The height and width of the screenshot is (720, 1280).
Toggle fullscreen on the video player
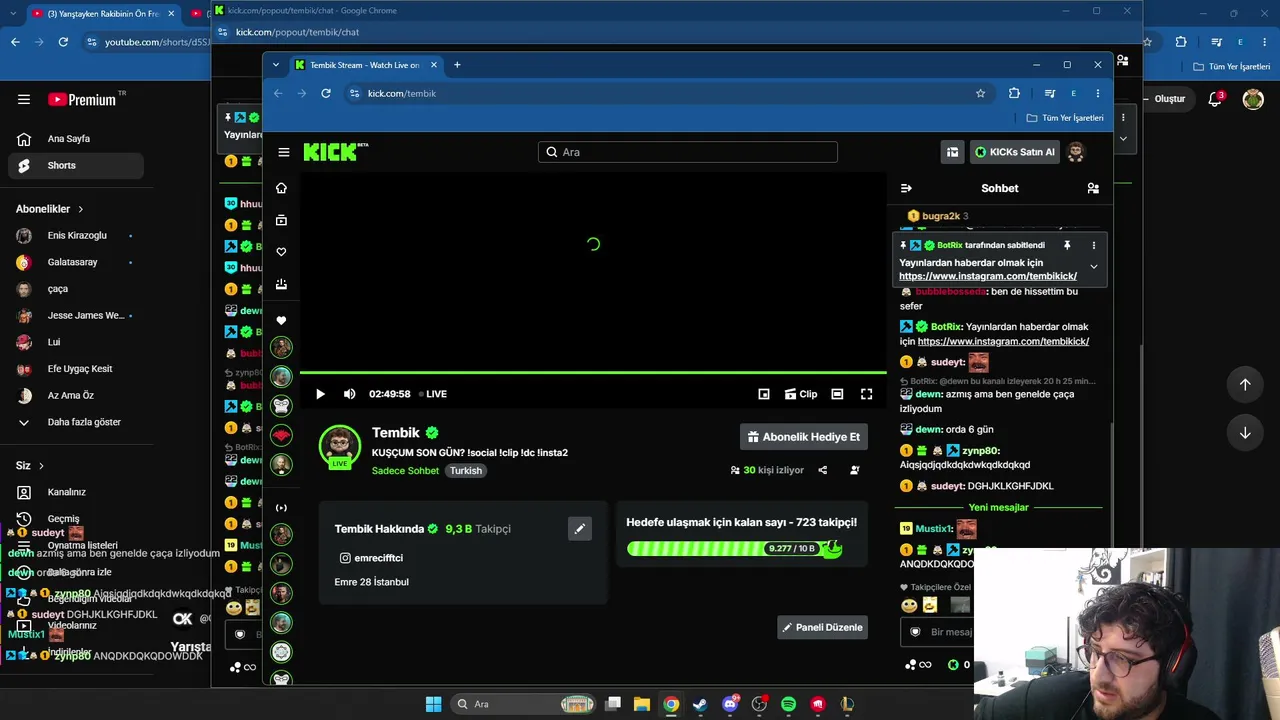coord(867,394)
